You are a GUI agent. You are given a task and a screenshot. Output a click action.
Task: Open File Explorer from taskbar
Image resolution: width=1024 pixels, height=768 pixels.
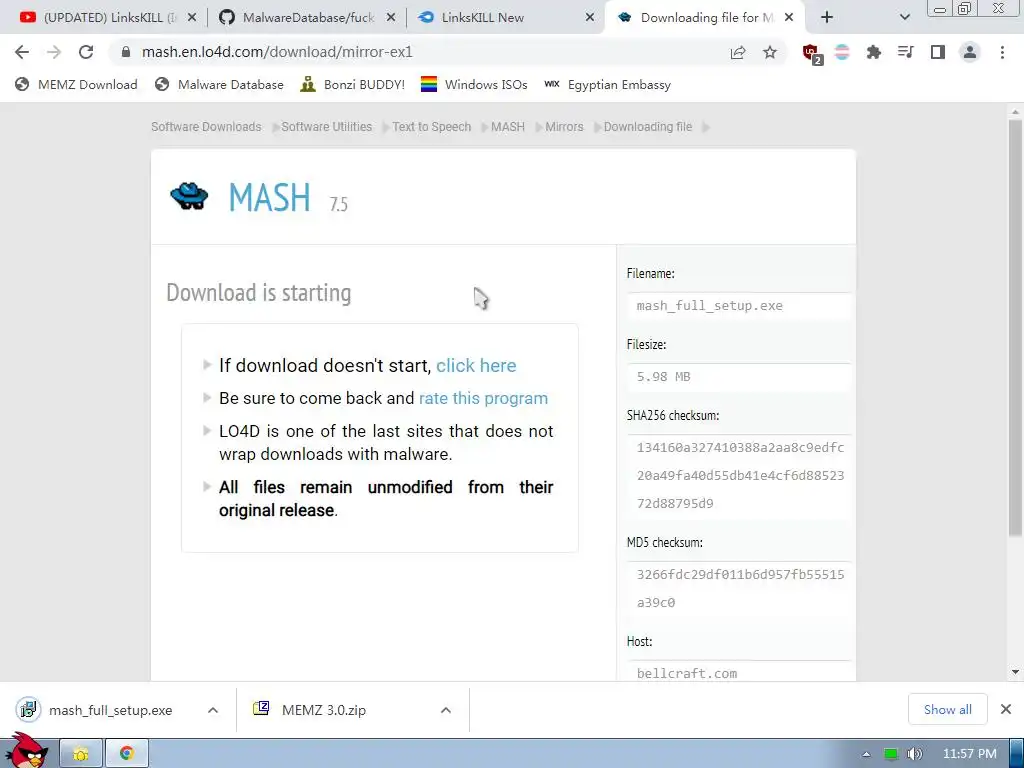(81, 754)
